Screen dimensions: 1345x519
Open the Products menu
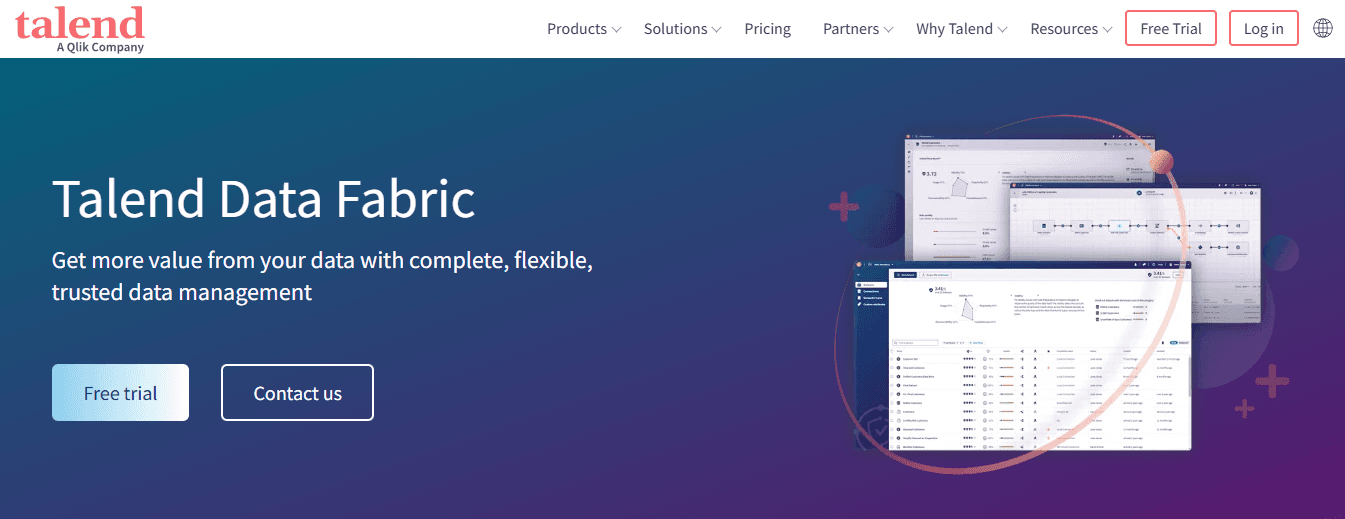[x=577, y=29]
